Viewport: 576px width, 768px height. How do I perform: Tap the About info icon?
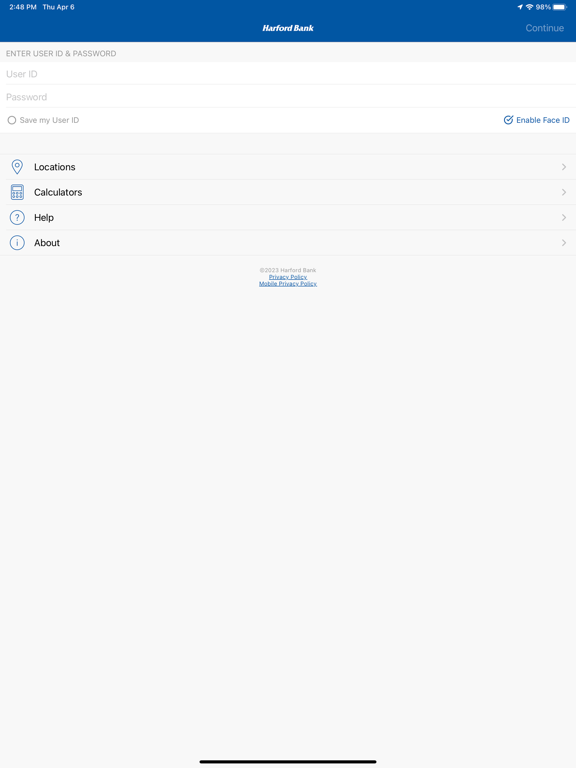click(17, 242)
